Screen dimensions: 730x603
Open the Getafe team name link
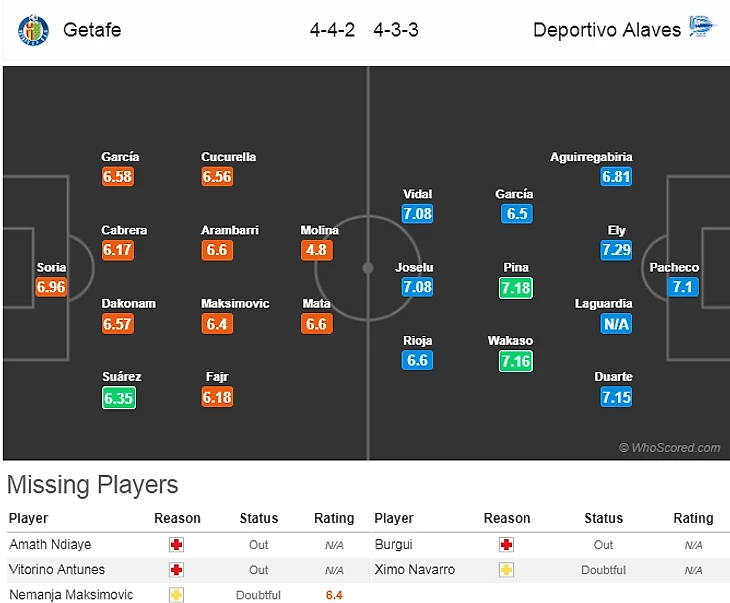[92, 29]
